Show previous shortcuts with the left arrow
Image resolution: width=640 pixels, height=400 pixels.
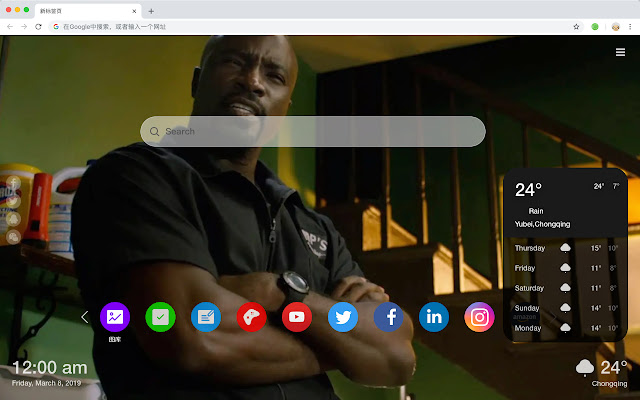click(84, 317)
